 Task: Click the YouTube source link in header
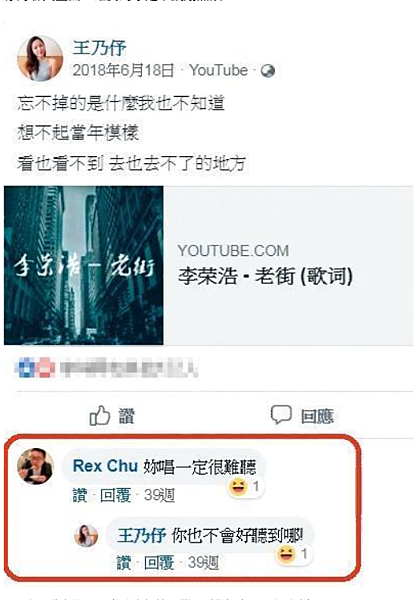click(219, 70)
